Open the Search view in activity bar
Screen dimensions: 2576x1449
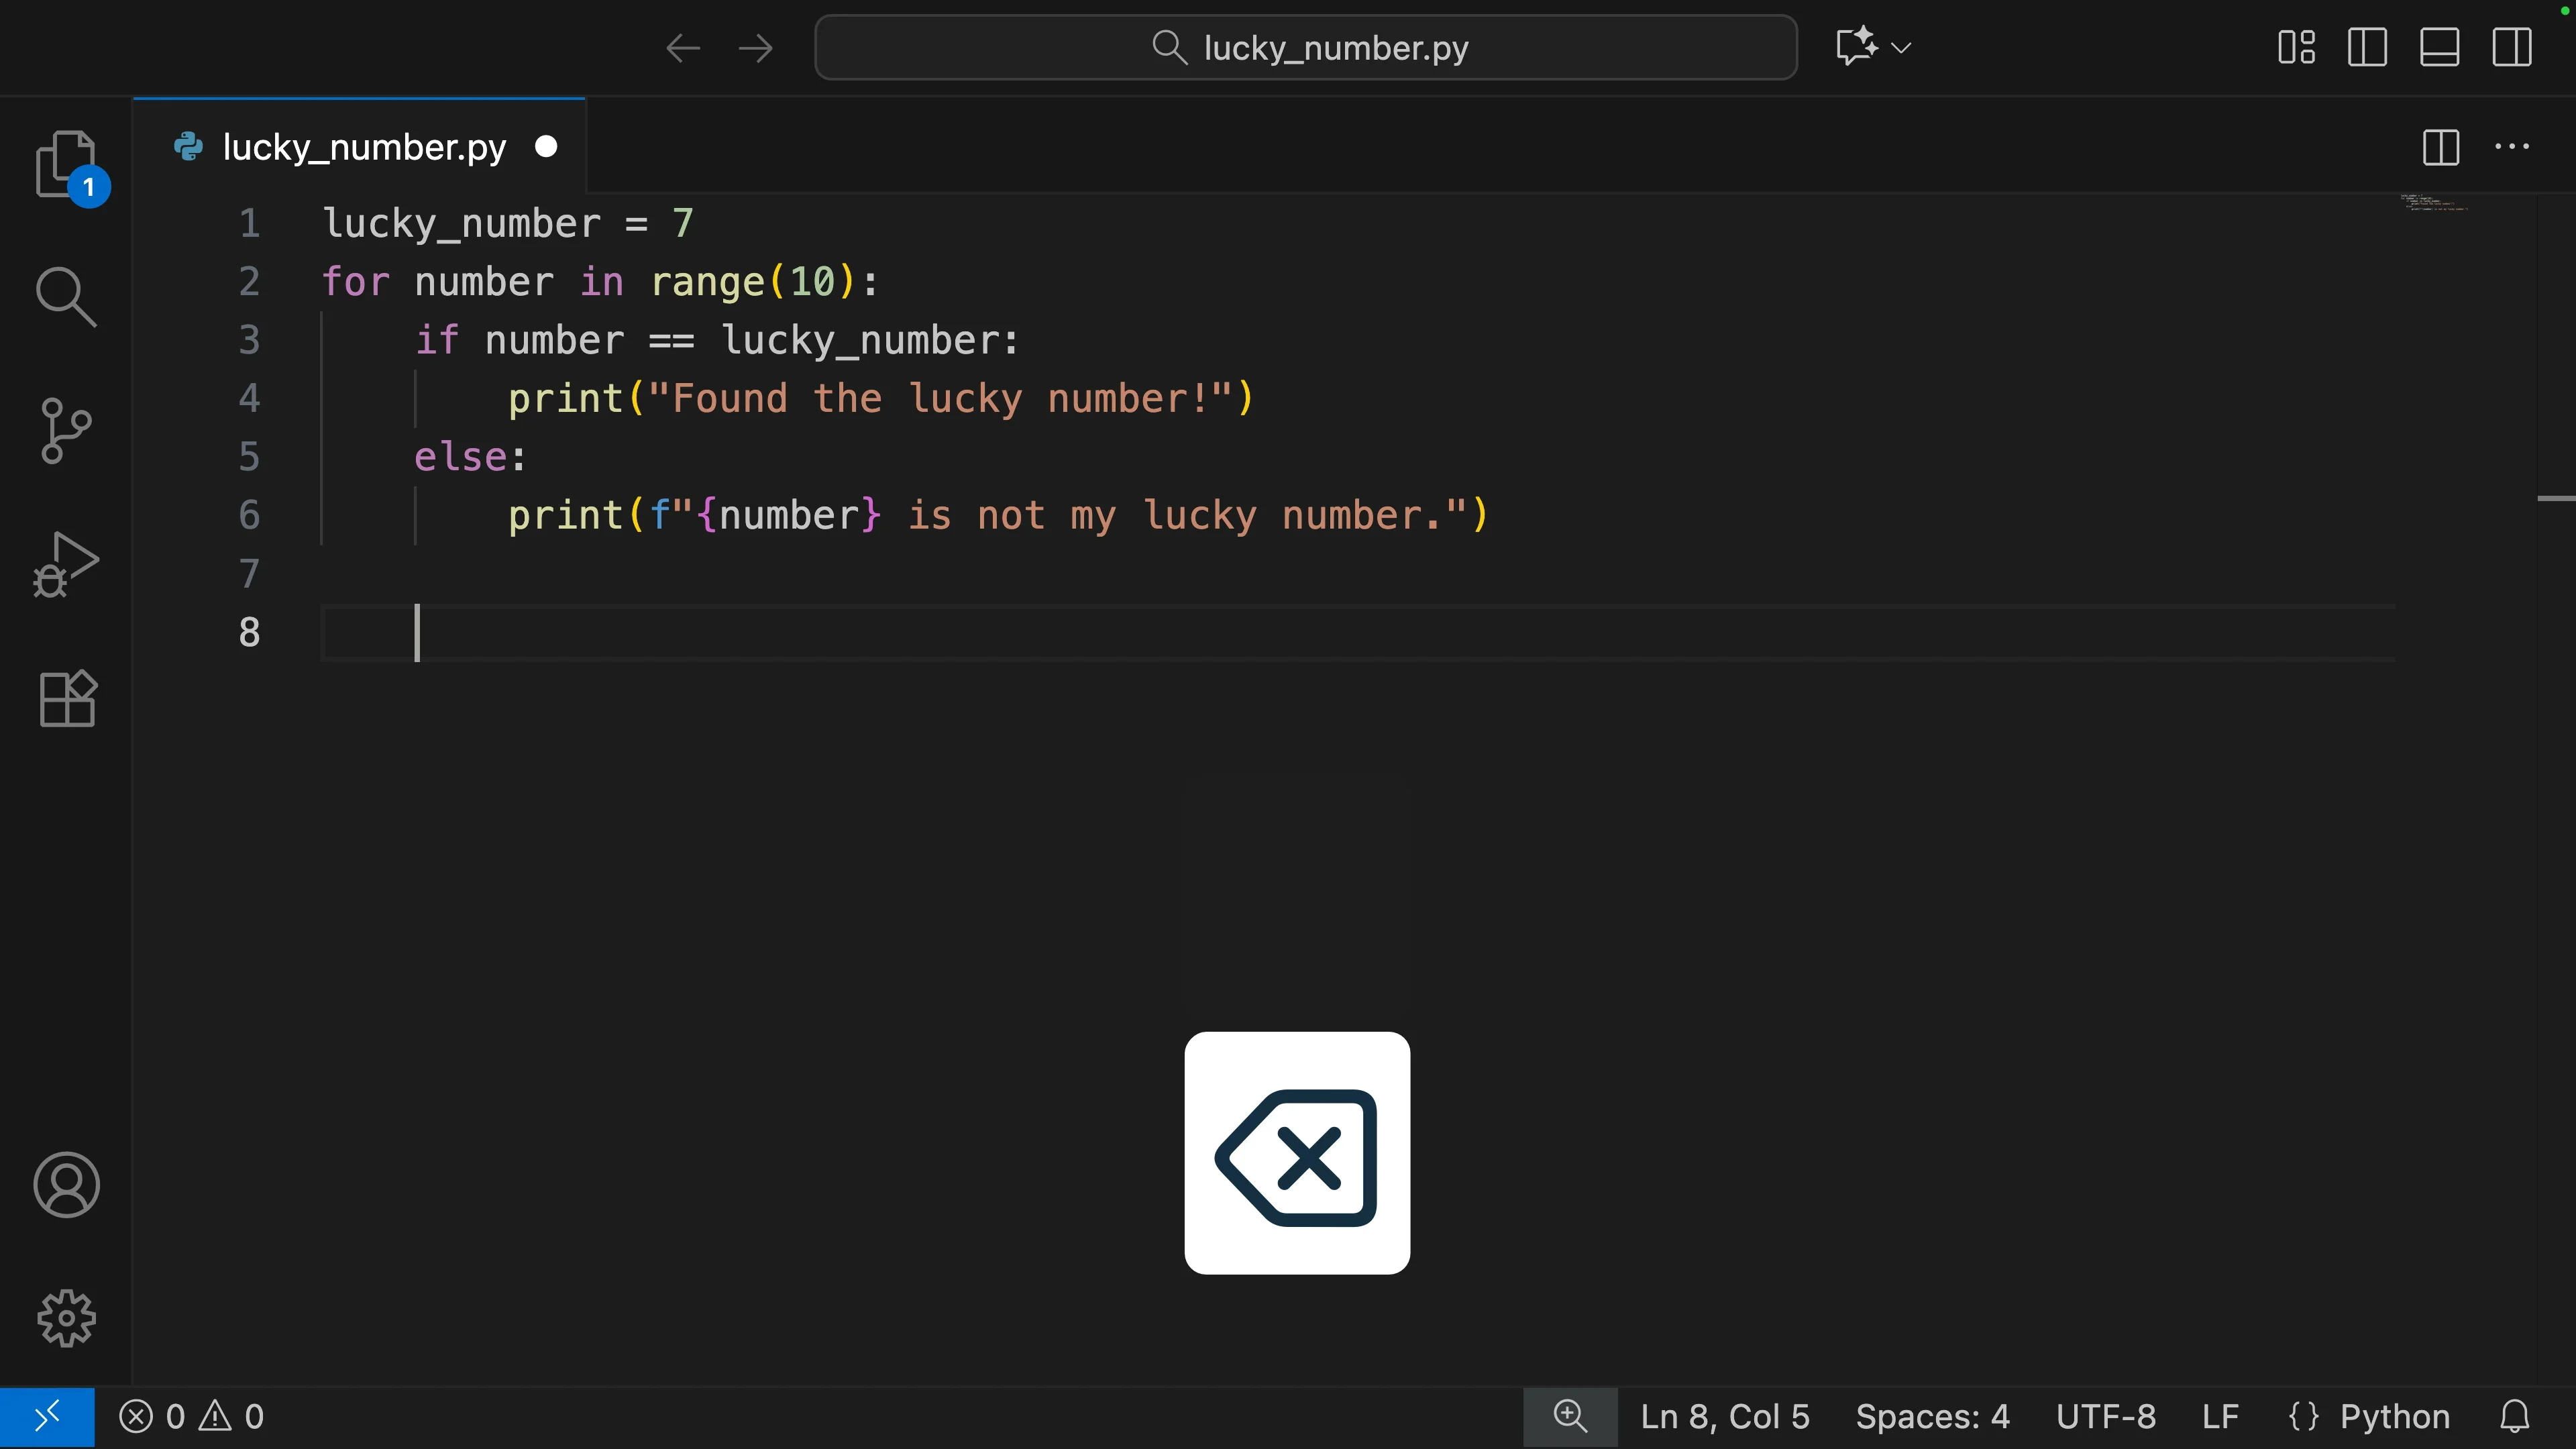point(66,297)
